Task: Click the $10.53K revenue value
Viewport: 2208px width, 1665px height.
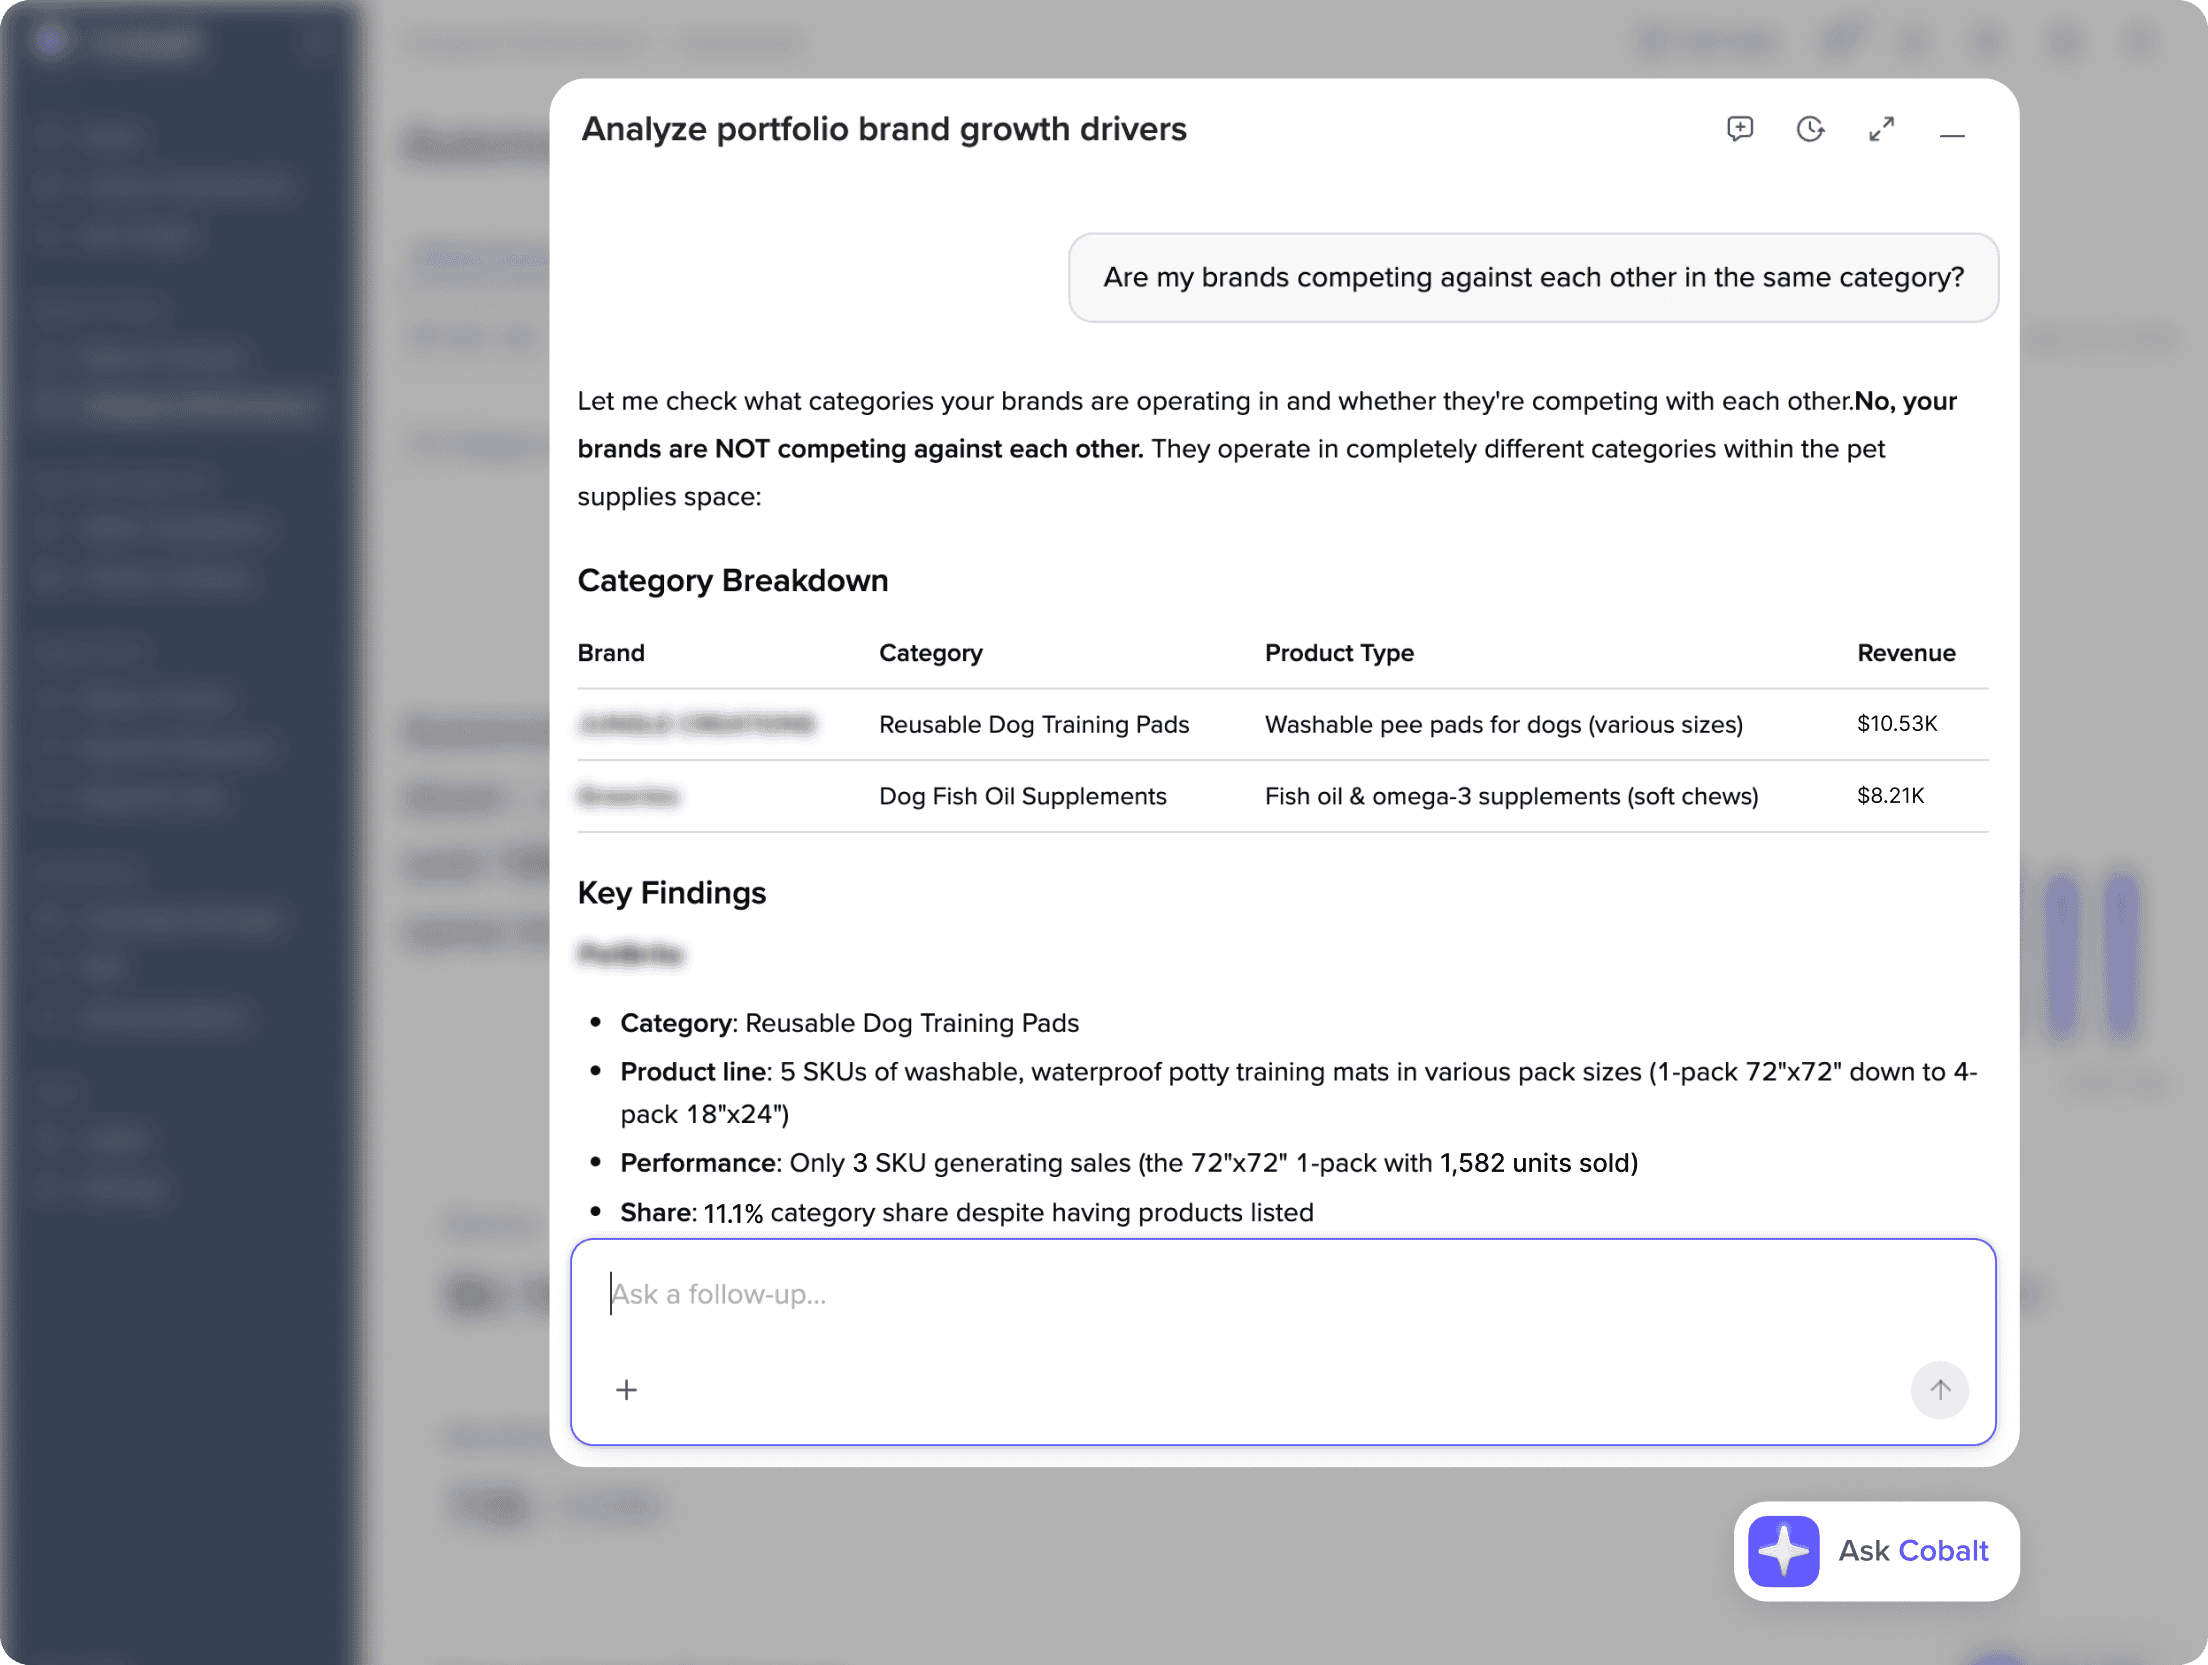Action: [1896, 723]
